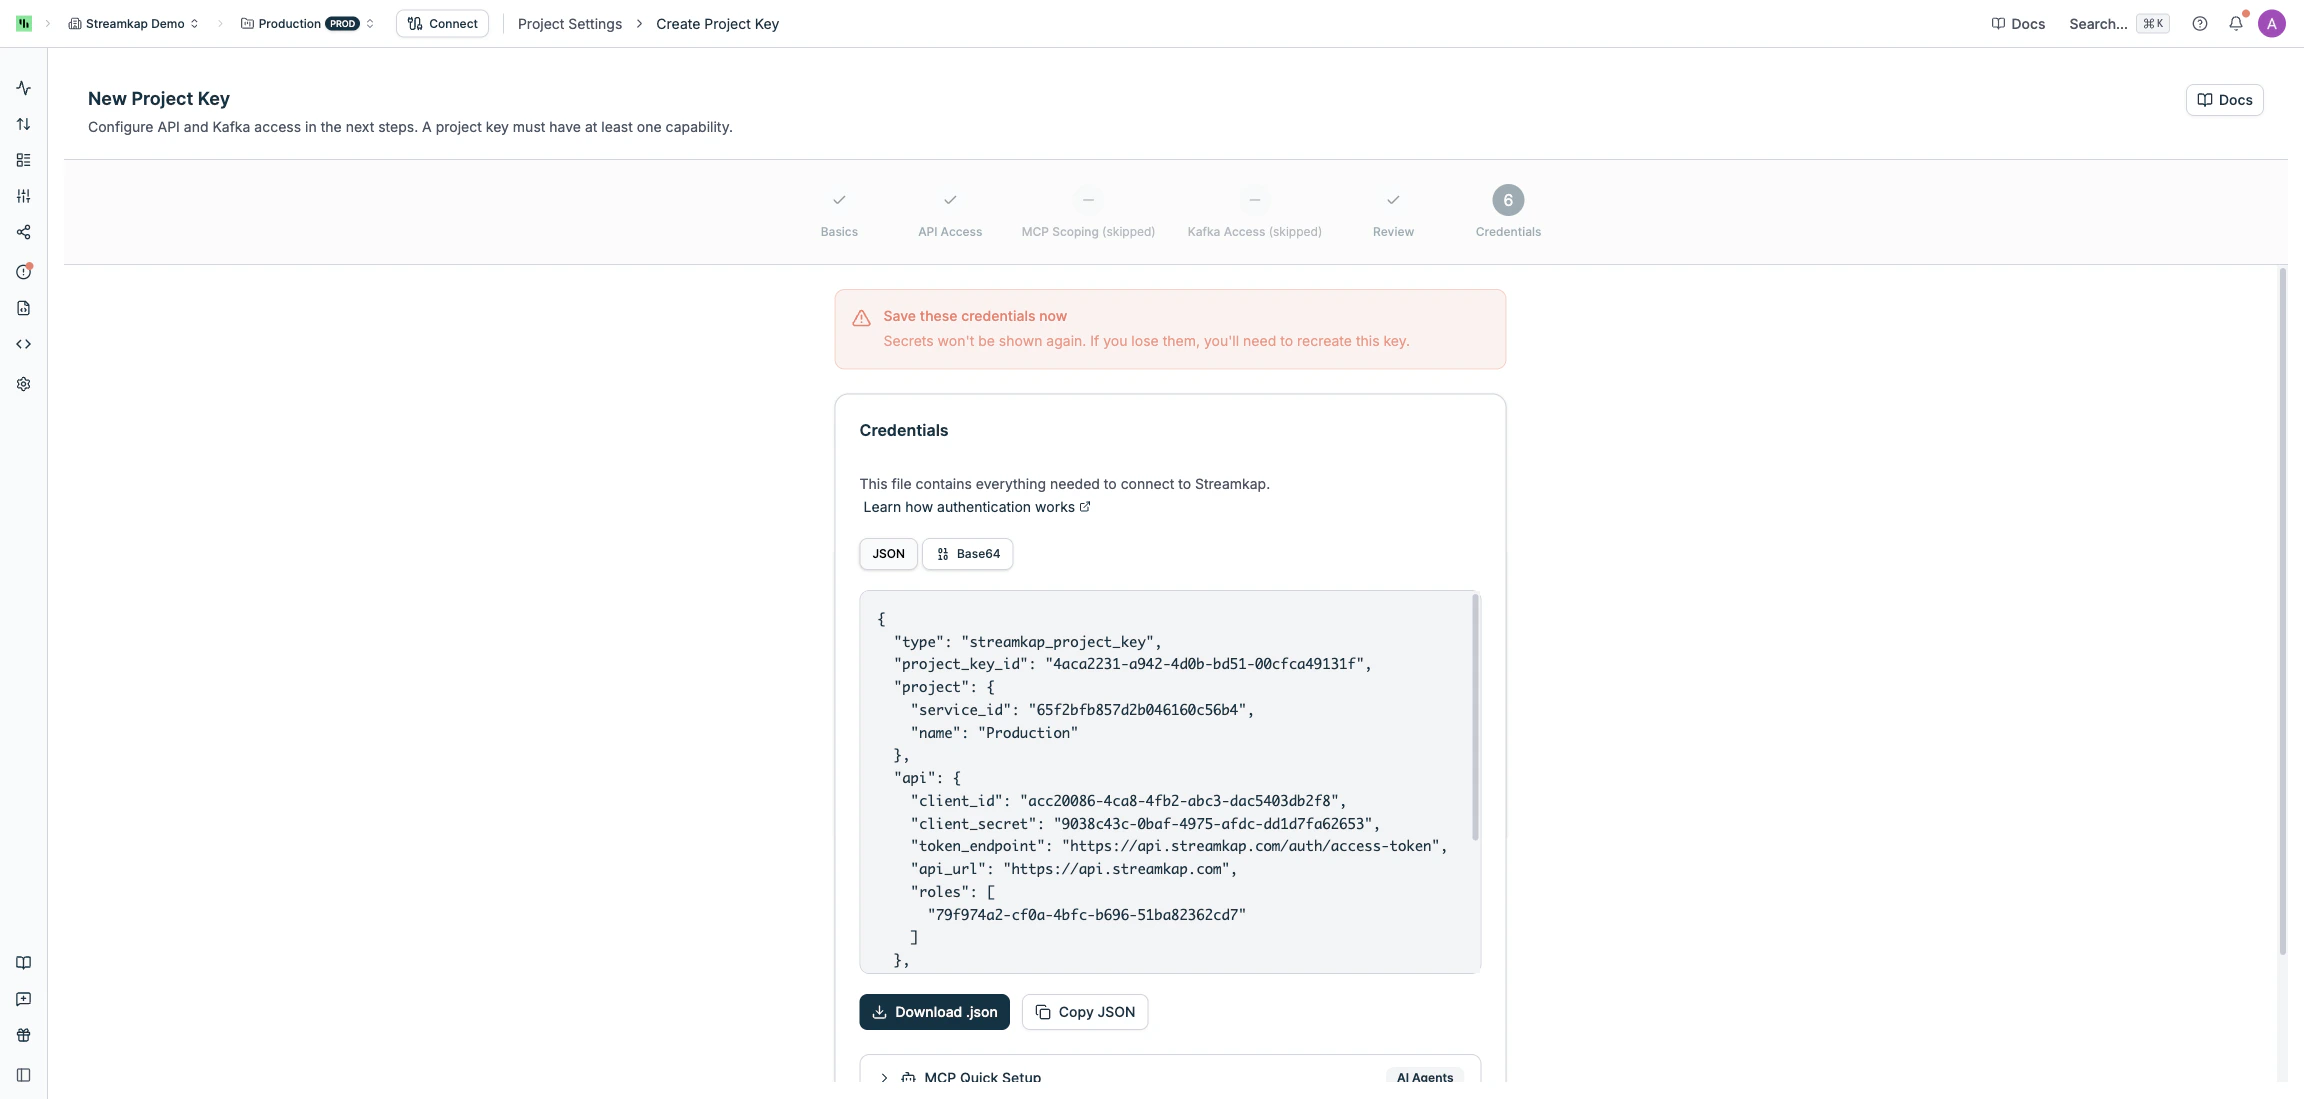Open the Streamkap Demo organization dropdown
Image resolution: width=2304 pixels, height=1099 pixels.
tap(133, 24)
